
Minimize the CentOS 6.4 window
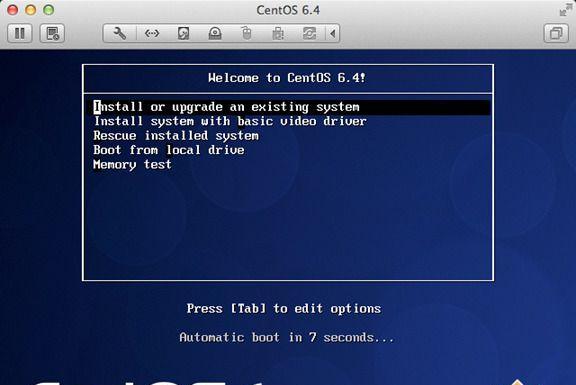click(30, 10)
